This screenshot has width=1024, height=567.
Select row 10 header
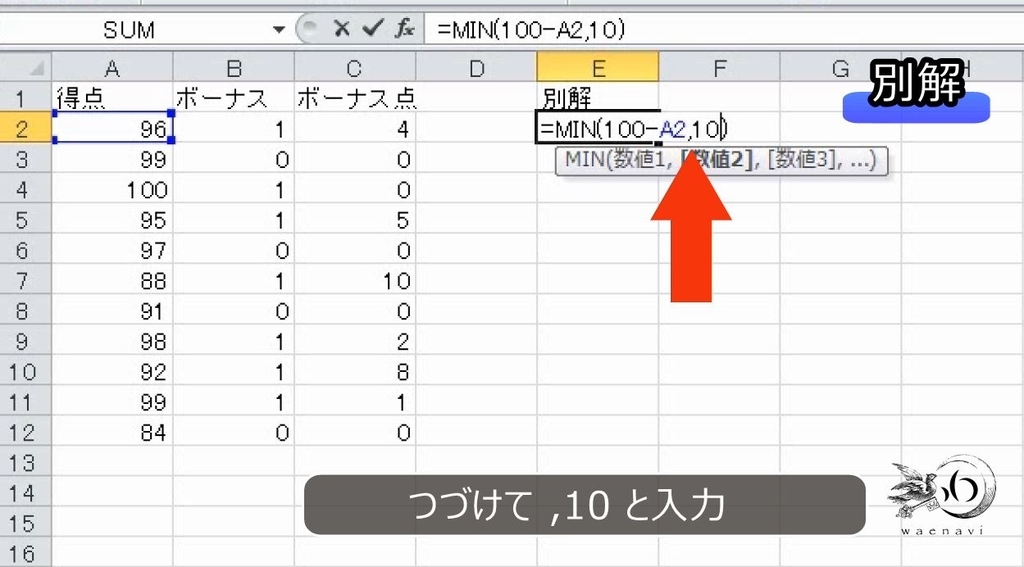coord(26,372)
